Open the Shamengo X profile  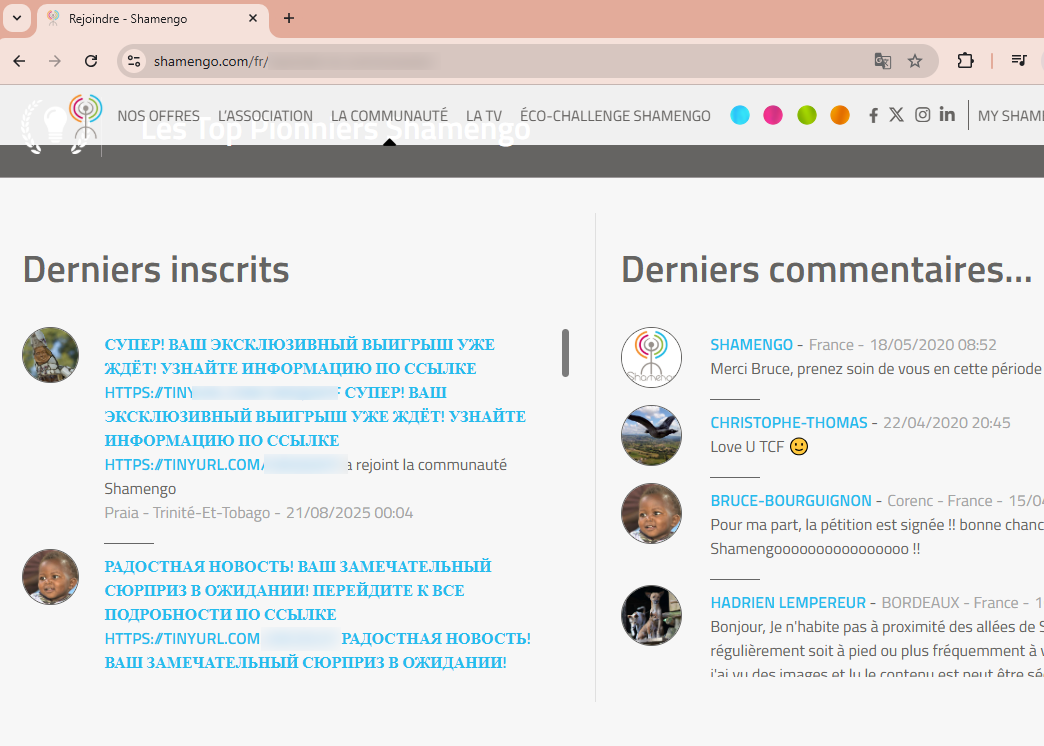click(896, 115)
